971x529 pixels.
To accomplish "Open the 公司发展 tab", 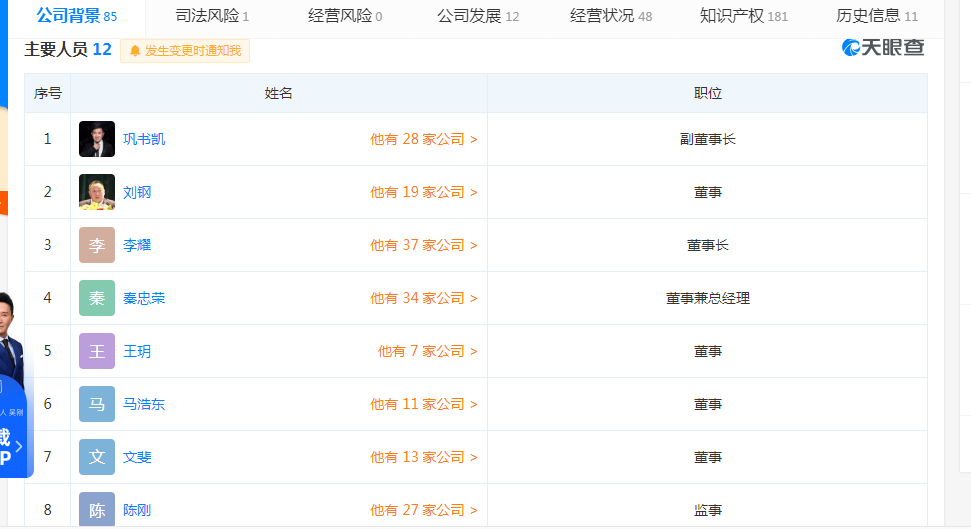I will (478, 16).
